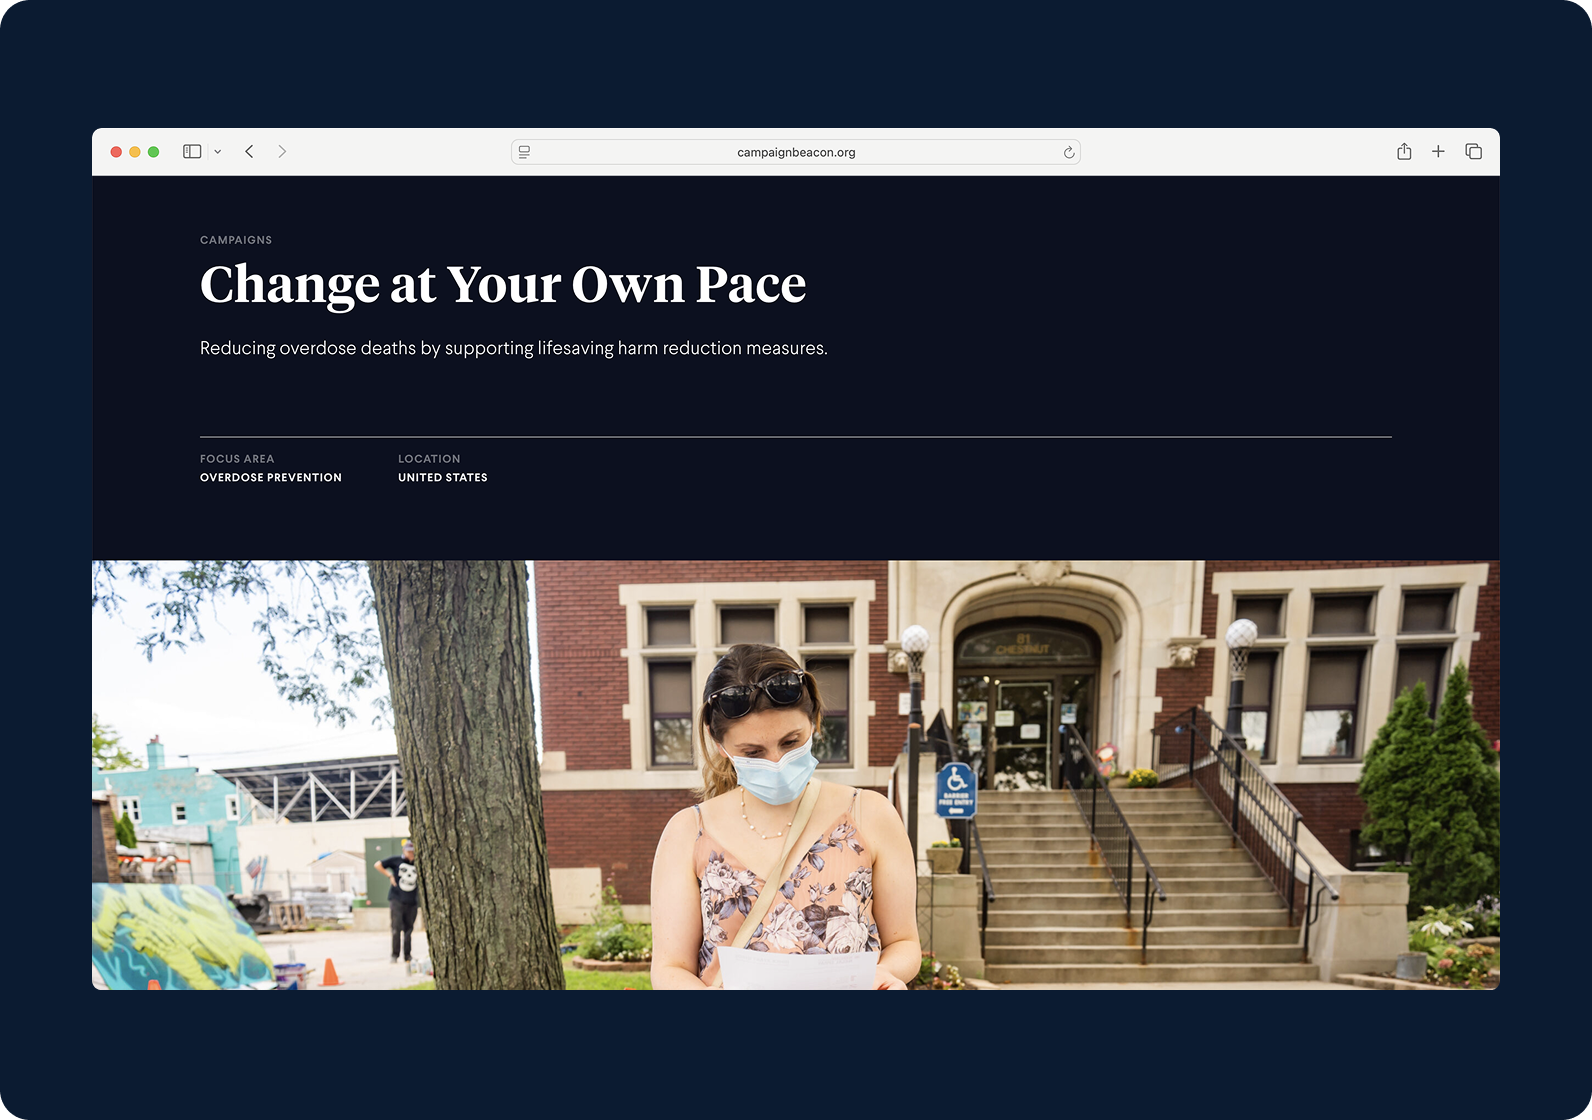Select the UNITED STATES location label
Screen dimensions: 1592x1120
click(443, 478)
